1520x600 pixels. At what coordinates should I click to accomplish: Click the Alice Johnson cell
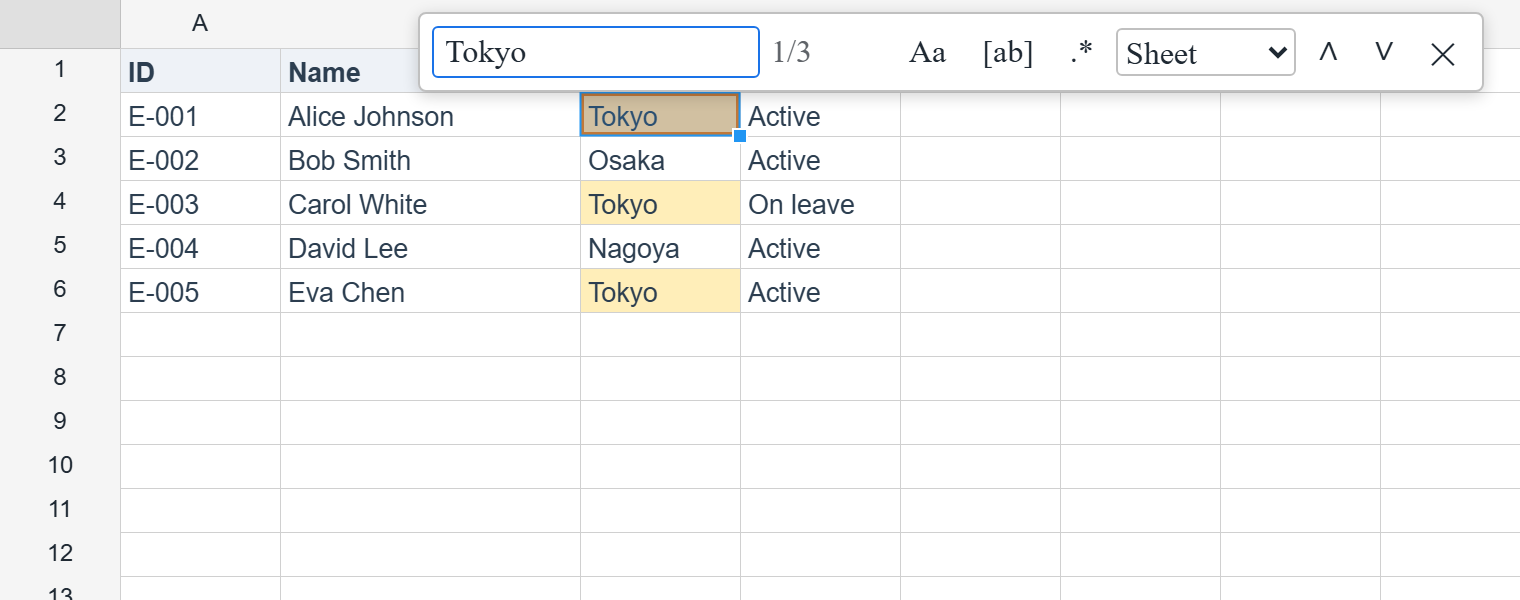click(x=430, y=115)
